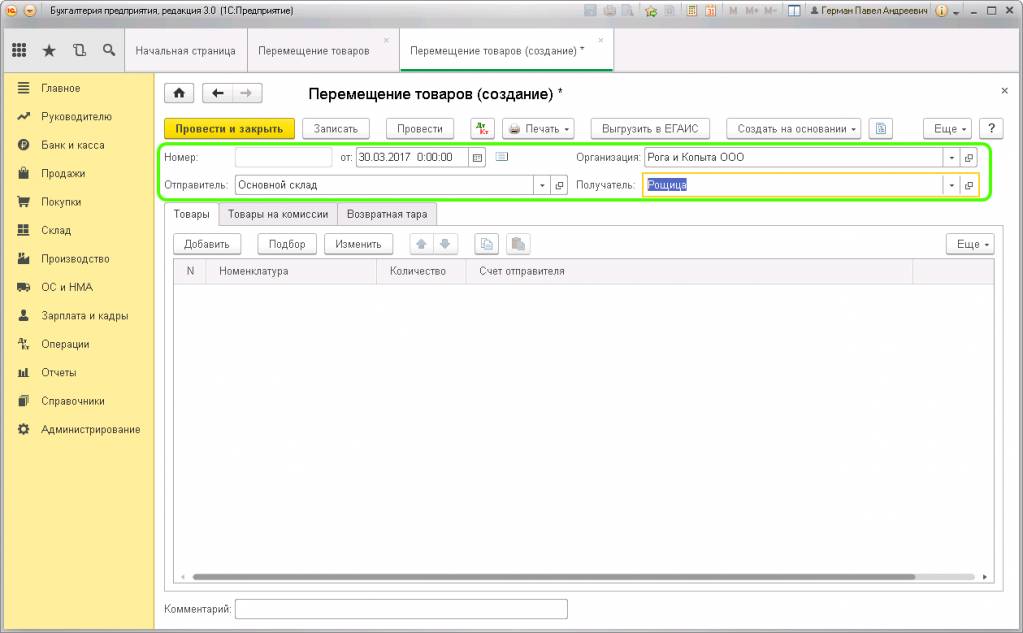Viewport: 1023px width, 633px height.
Task: Select the Товары tab
Action: click(x=191, y=214)
